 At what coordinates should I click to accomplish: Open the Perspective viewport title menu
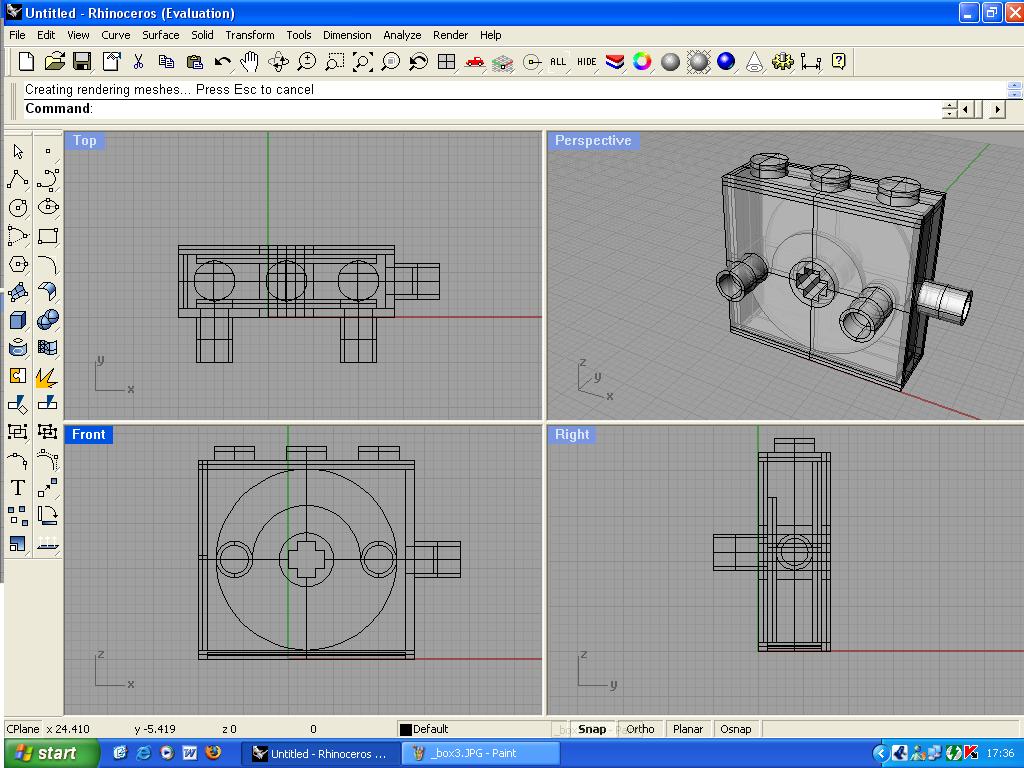click(x=593, y=141)
